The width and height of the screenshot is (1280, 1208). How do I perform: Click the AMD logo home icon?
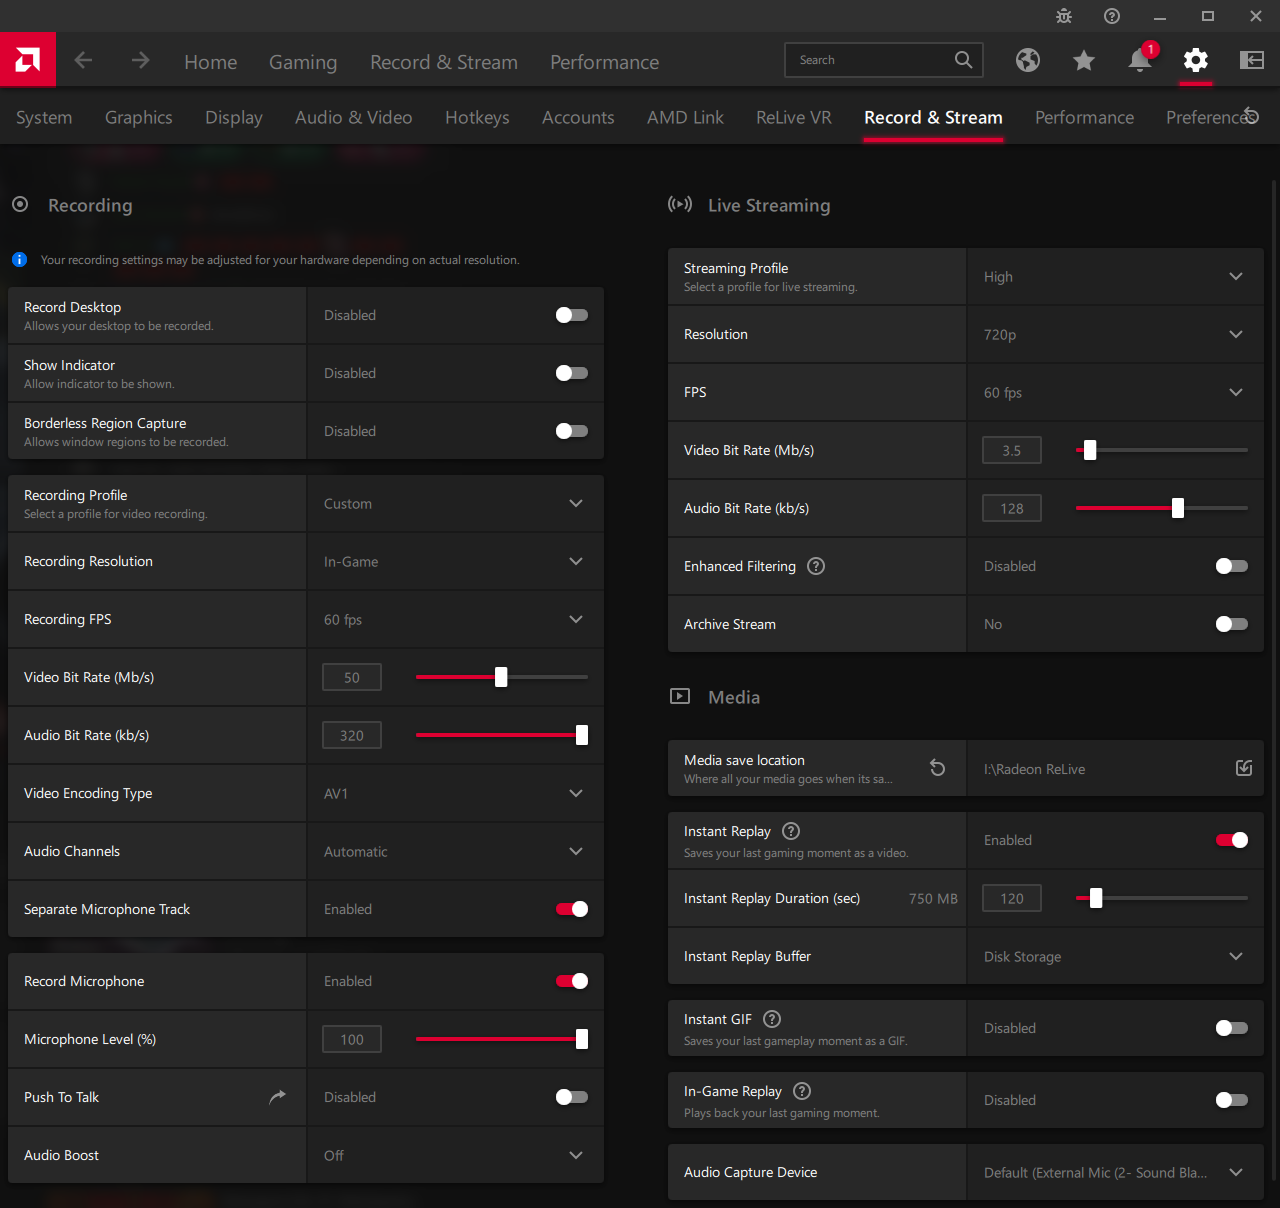point(28,60)
